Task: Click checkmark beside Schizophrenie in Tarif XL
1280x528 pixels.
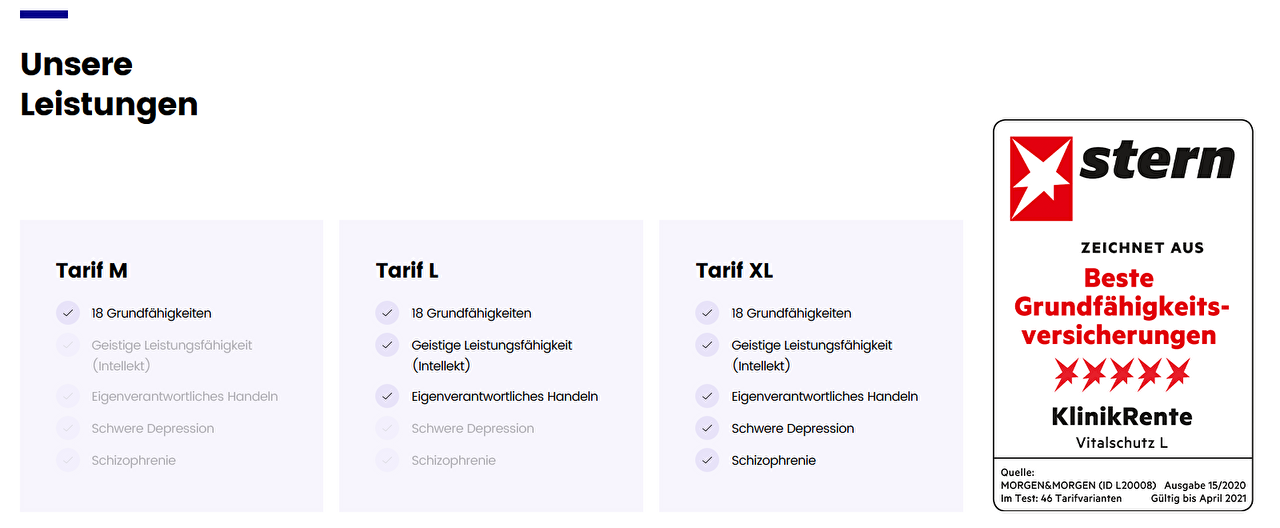Action: 708,460
